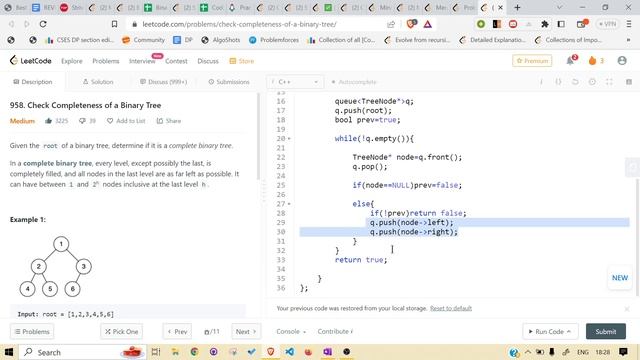This screenshot has height=360, width=640.
Task: Click the reset code arrow icon
Action: point(575,82)
